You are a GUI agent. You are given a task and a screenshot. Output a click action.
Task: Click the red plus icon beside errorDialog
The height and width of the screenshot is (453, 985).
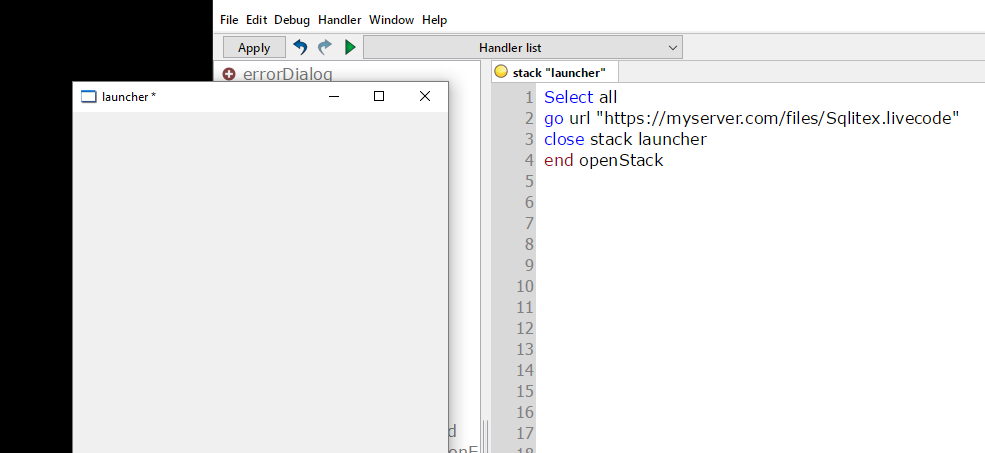[229, 73]
